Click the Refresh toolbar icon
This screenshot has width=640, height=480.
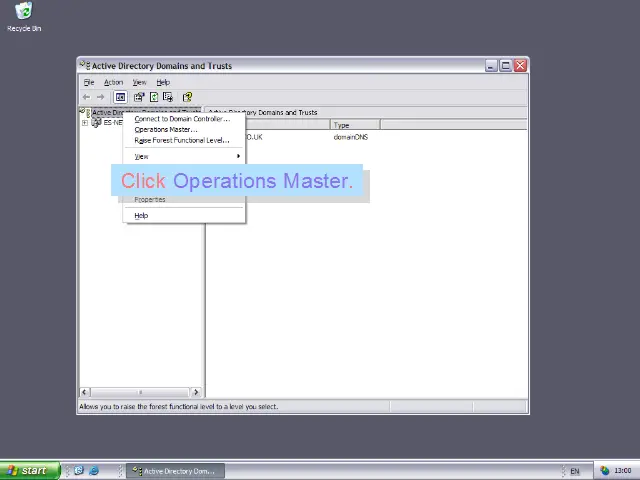pyautogui.click(x=154, y=97)
